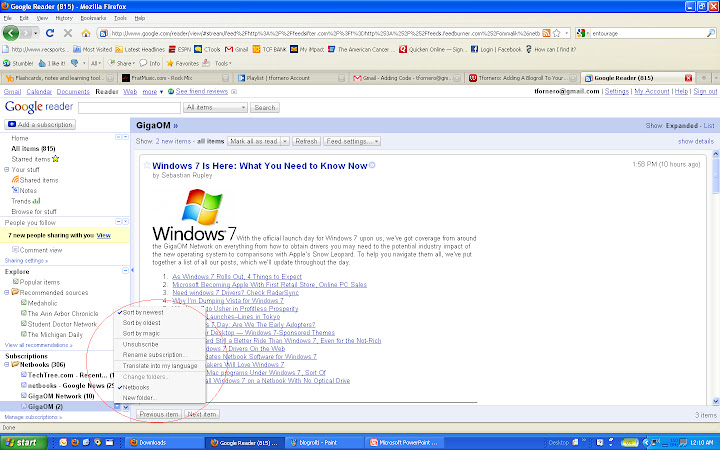
Task: Open StumbleUpon Favorites star
Action: [182, 63]
